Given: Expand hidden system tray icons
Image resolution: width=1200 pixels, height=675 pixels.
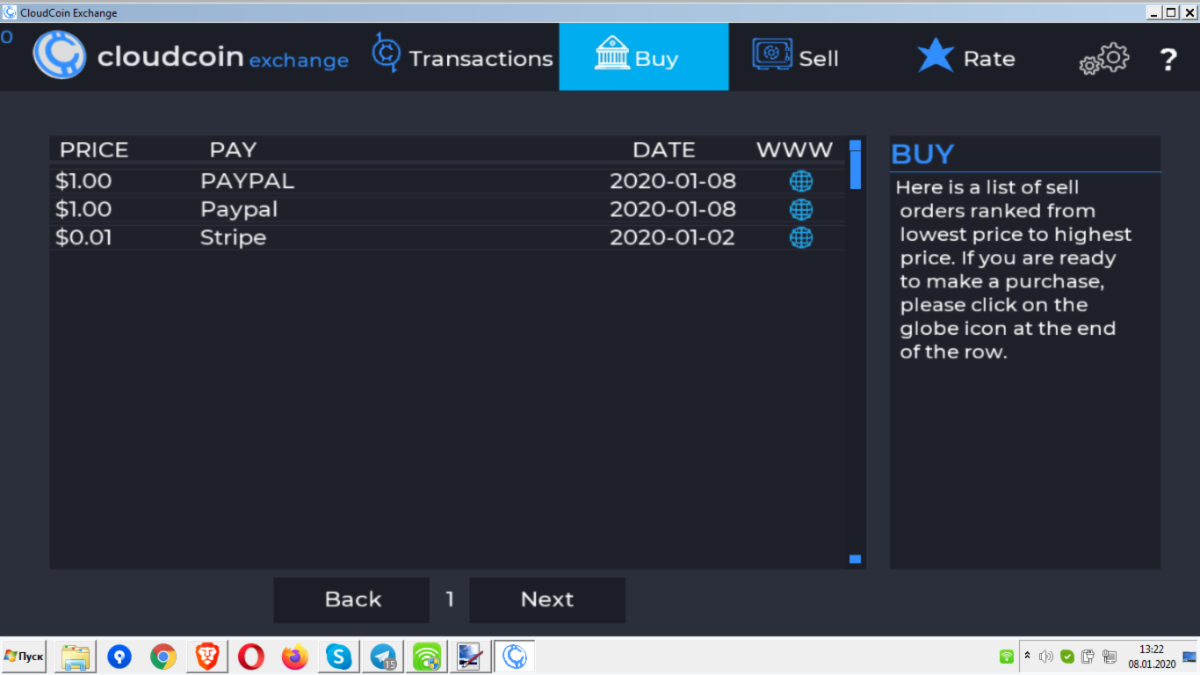Looking at the screenshot, I should pos(1027,656).
